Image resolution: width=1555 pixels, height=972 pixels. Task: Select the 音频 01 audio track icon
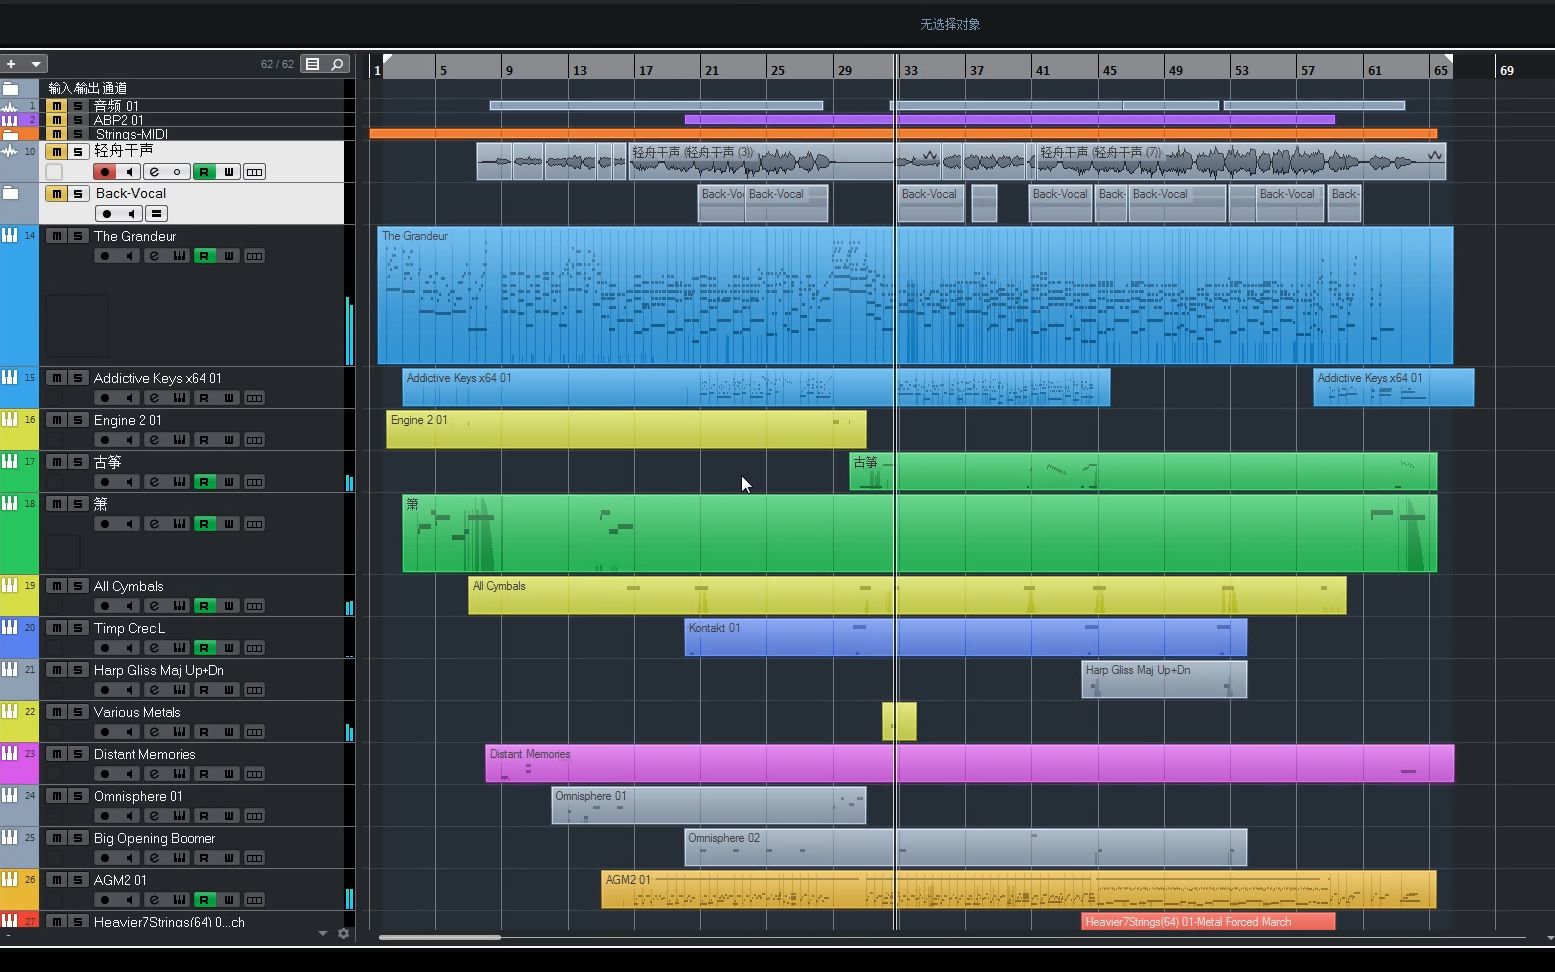pyautogui.click(x=10, y=106)
